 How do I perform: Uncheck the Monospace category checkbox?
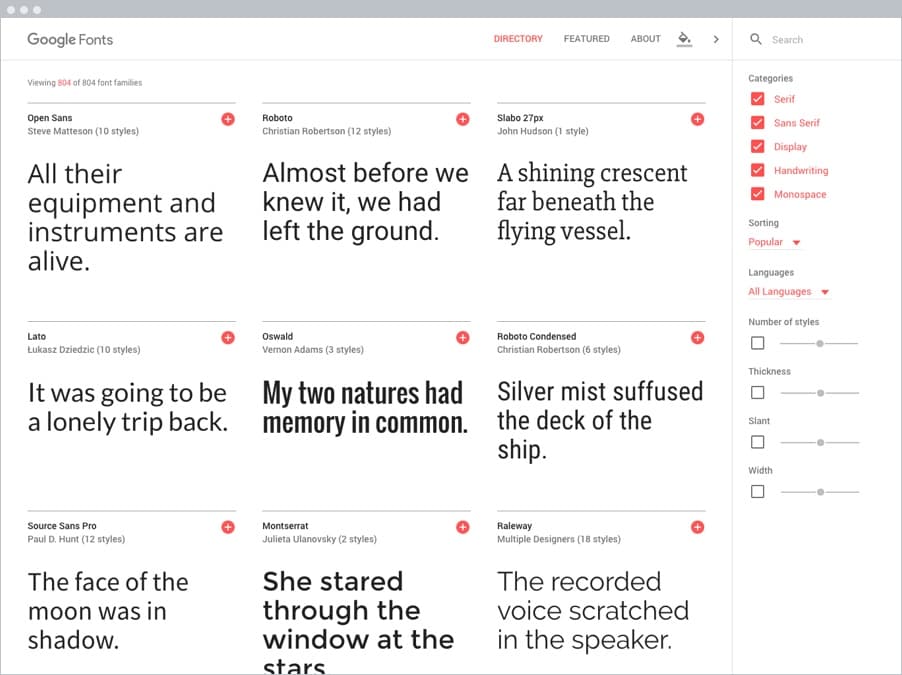pyautogui.click(x=758, y=195)
